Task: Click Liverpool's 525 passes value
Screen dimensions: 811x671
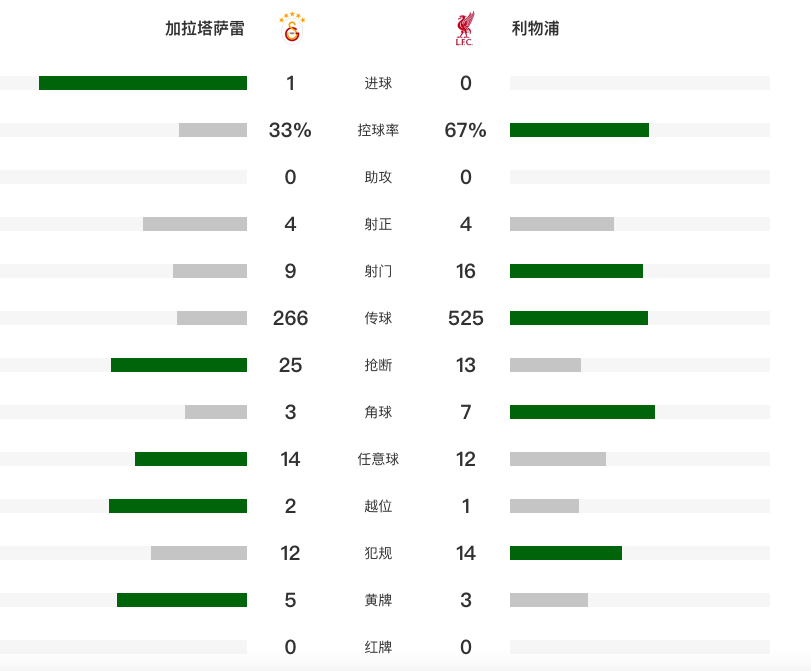Action: [465, 318]
